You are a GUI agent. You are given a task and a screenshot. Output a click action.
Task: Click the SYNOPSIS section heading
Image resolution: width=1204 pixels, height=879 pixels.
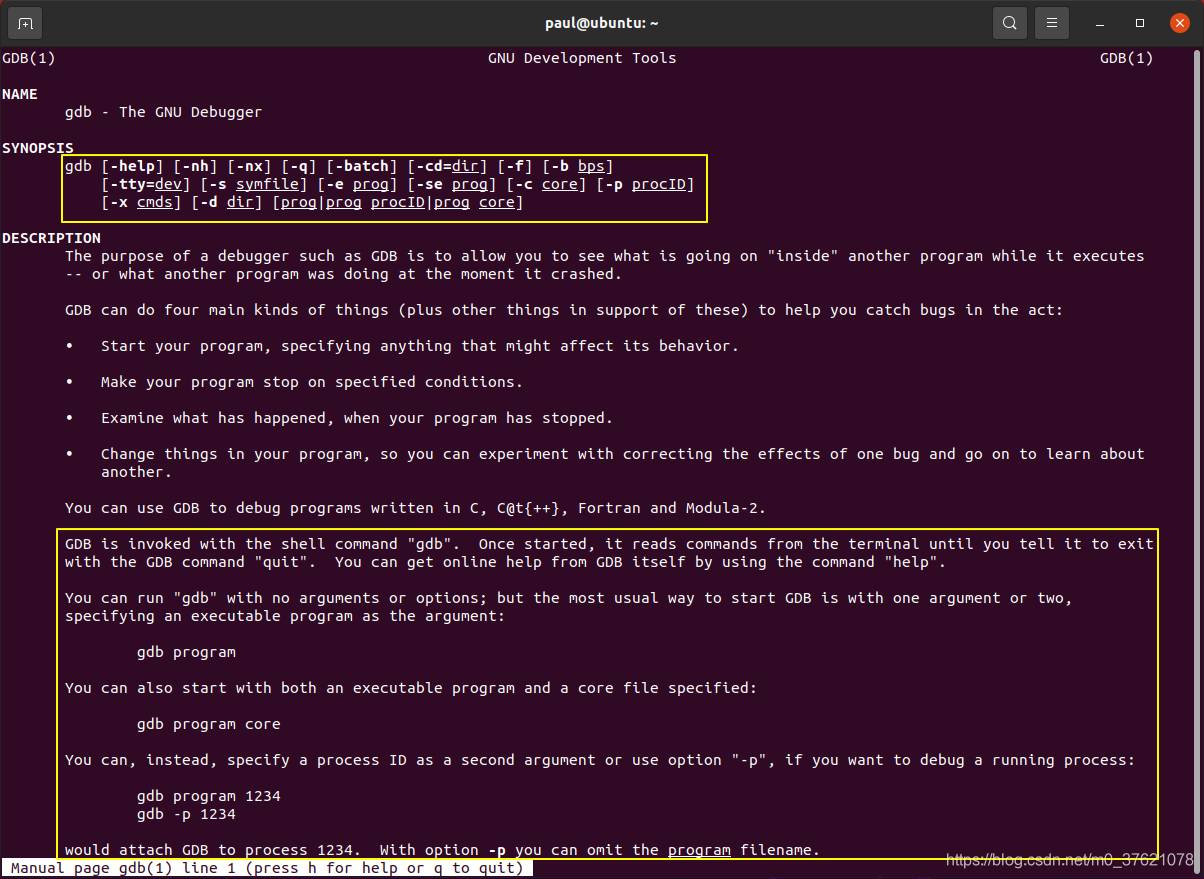click(x=38, y=148)
